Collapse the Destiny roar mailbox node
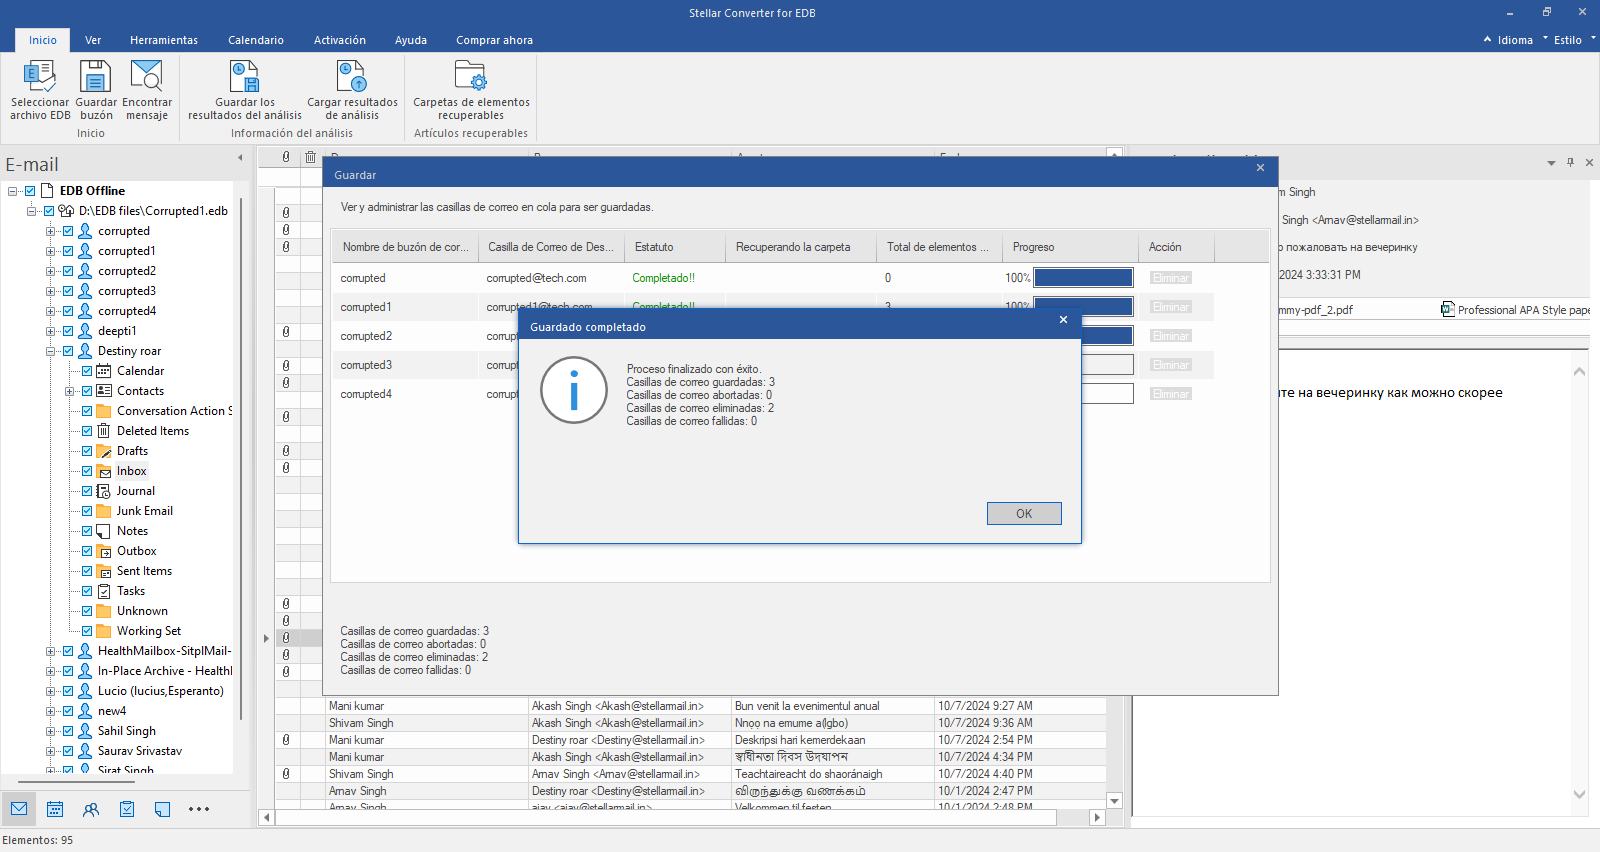The height and width of the screenshot is (852, 1600). coord(51,351)
